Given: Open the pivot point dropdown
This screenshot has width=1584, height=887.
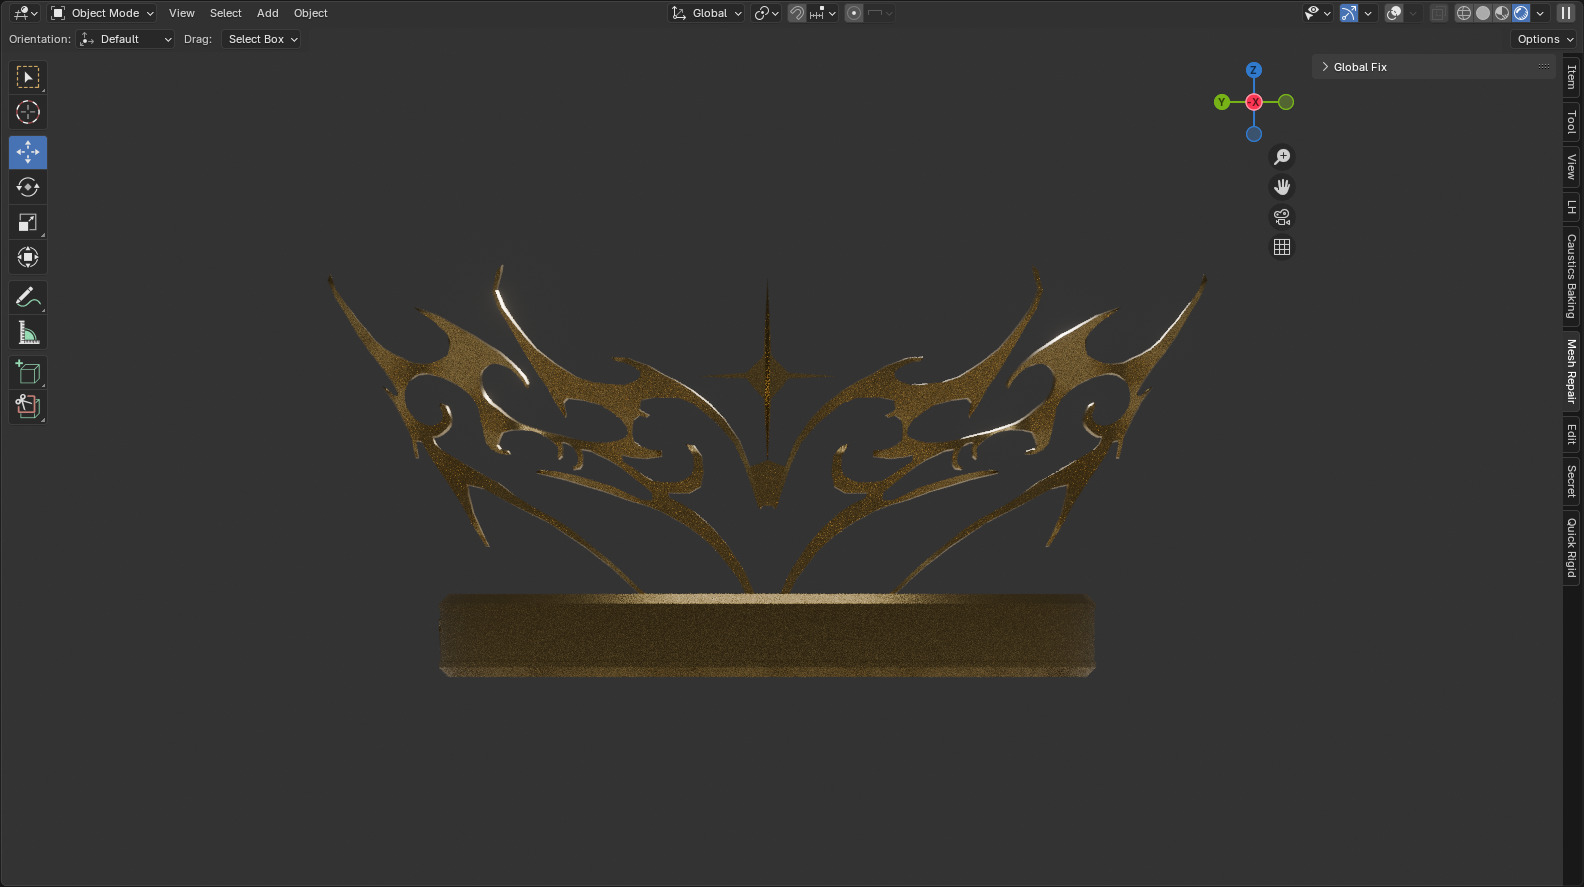Looking at the screenshot, I should [766, 13].
